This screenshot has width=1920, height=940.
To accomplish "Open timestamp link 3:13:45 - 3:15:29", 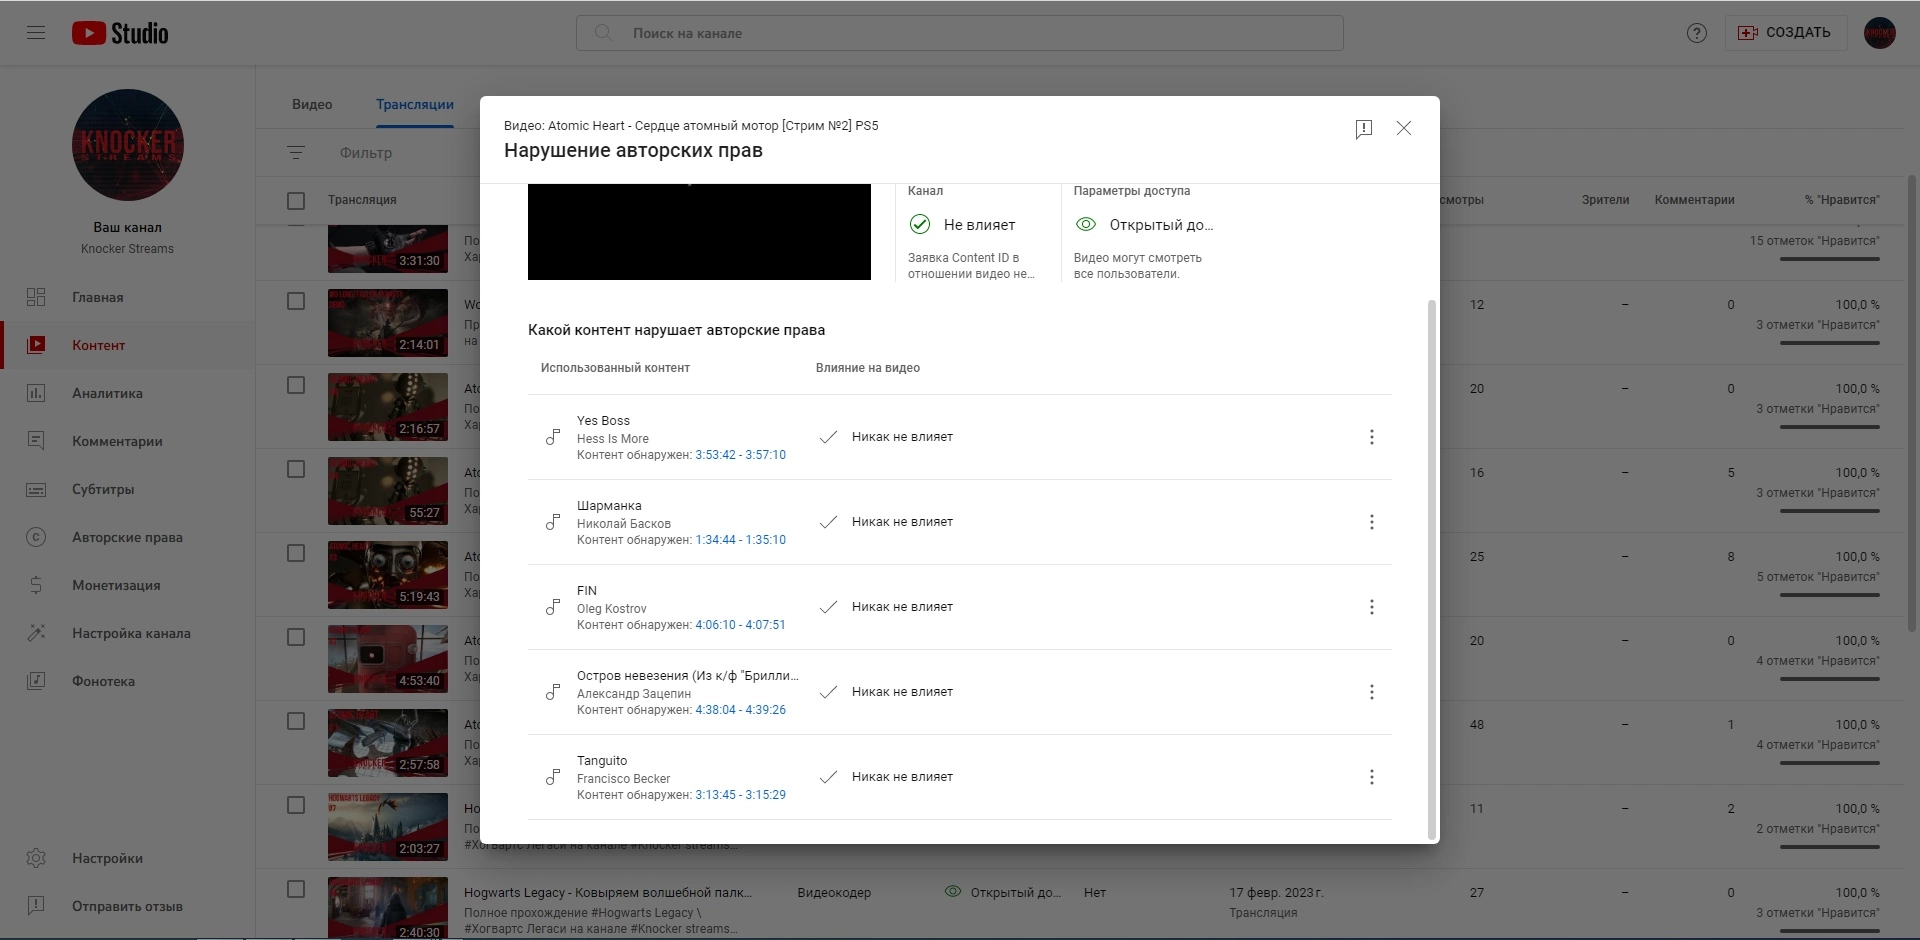I will (741, 795).
